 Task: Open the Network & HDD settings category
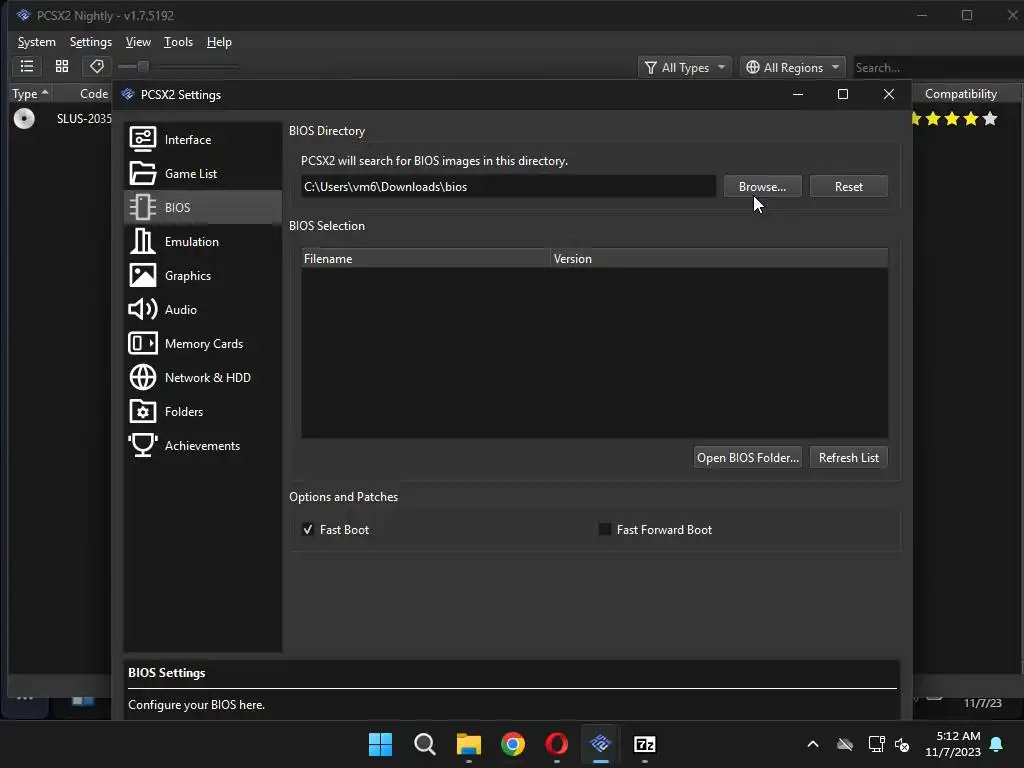tap(202, 377)
